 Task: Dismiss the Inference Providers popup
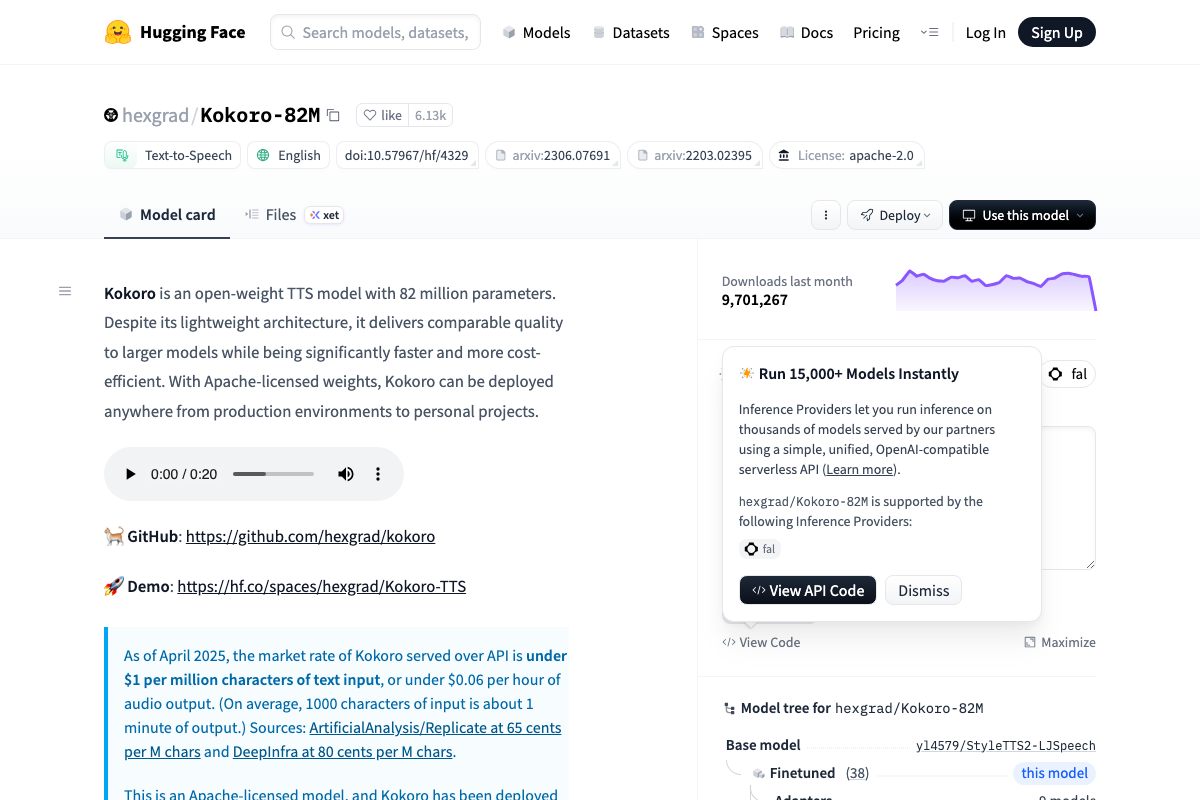923,590
